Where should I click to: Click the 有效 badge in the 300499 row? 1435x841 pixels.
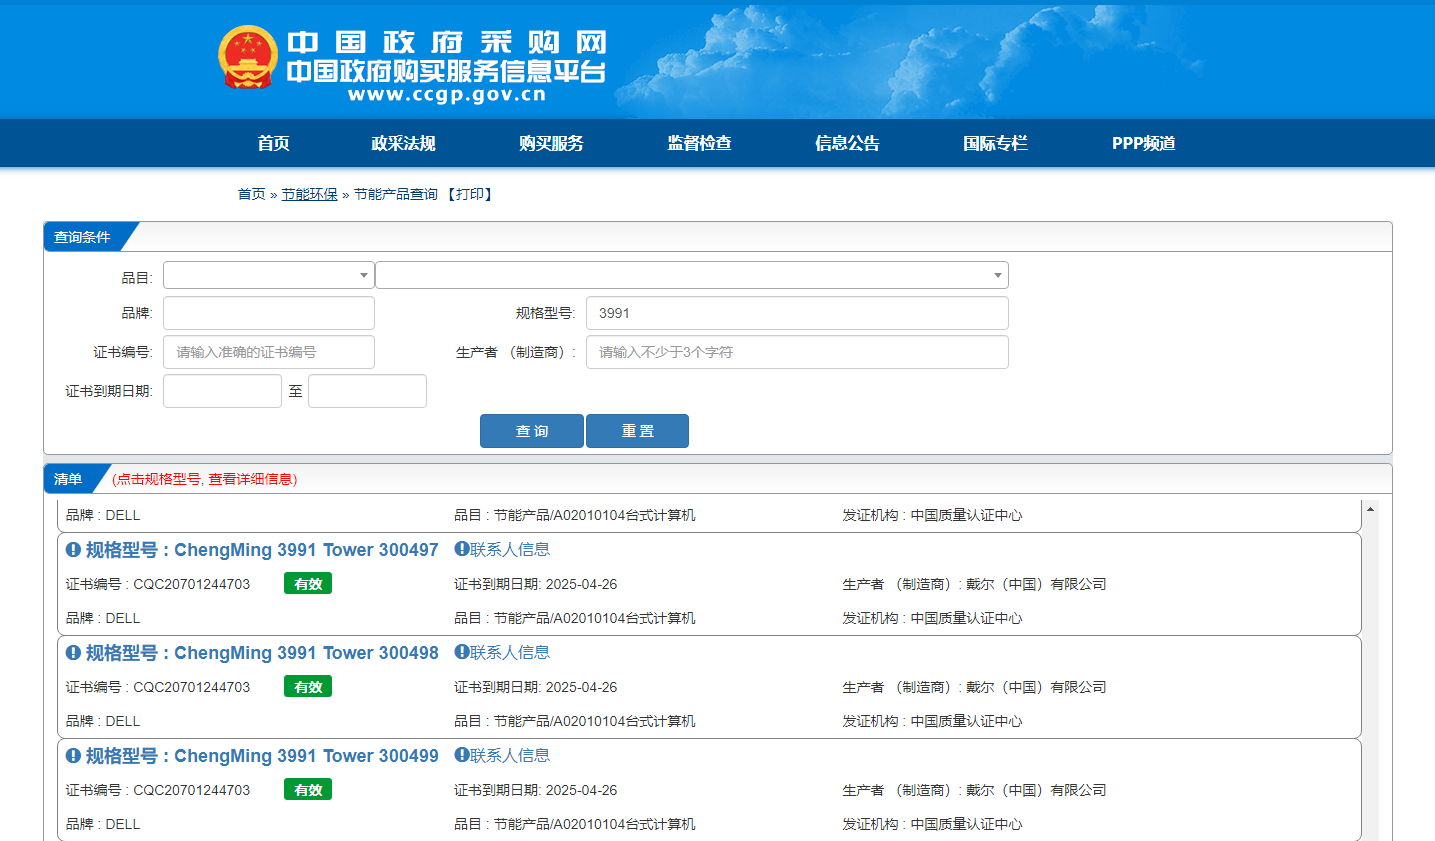pos(308,790)
